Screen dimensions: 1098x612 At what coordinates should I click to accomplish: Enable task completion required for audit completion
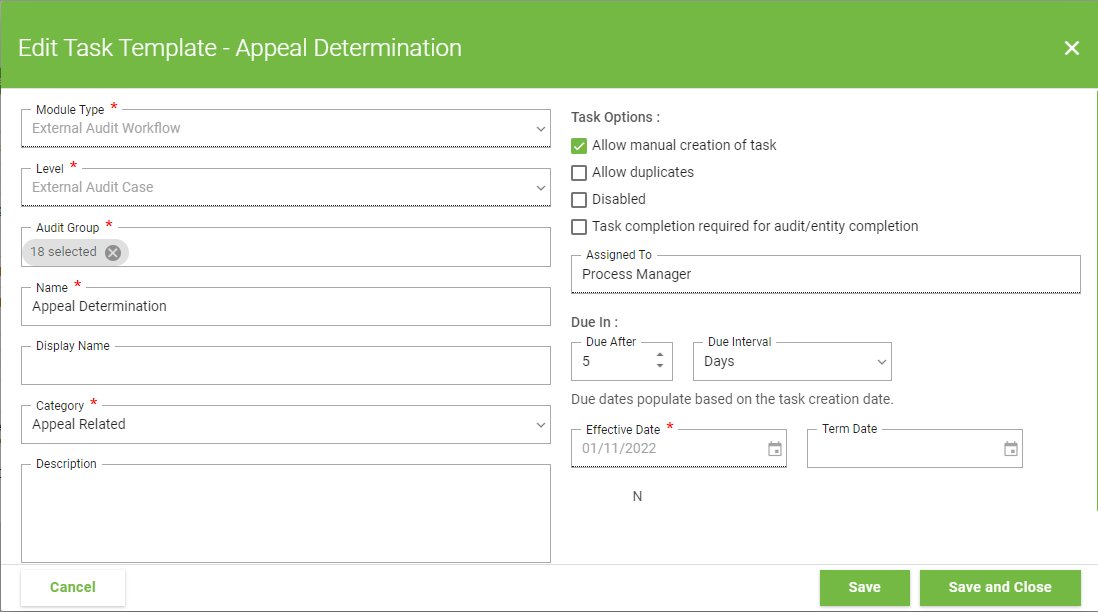(x=578, y=226)
